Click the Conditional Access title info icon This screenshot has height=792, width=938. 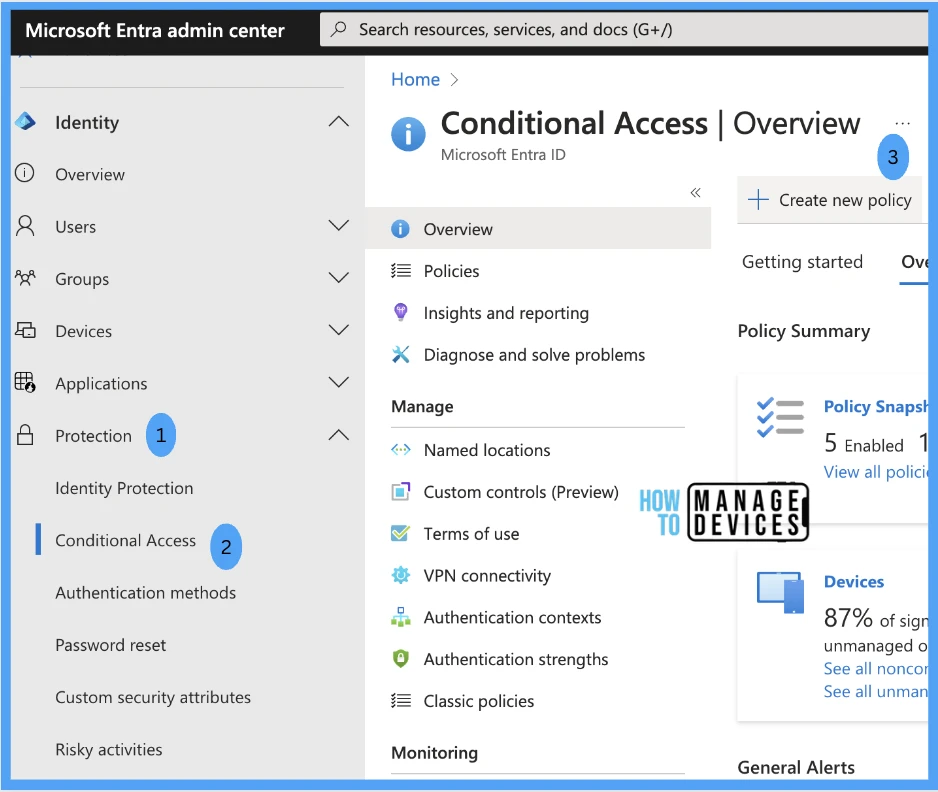tap(408, 133)
